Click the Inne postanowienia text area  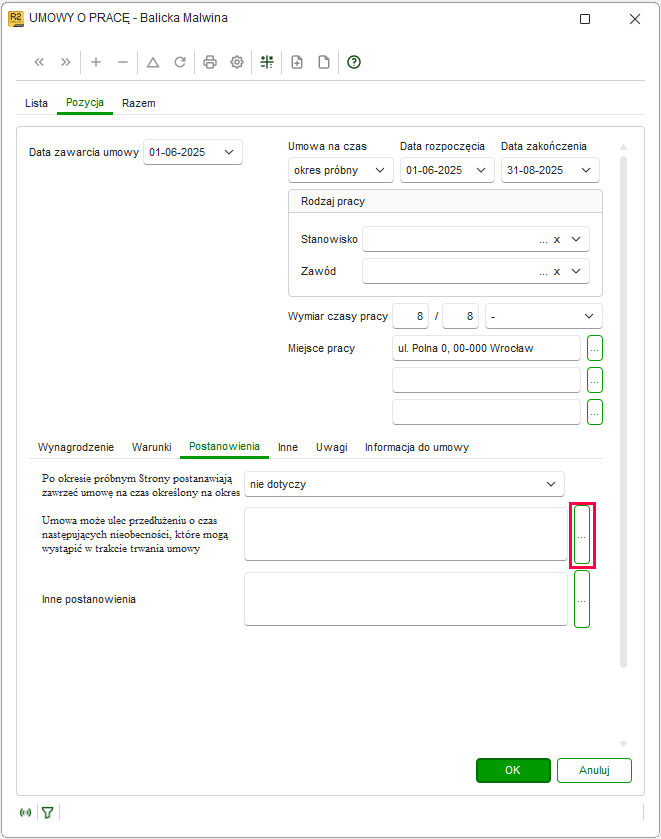coord(406,599)
